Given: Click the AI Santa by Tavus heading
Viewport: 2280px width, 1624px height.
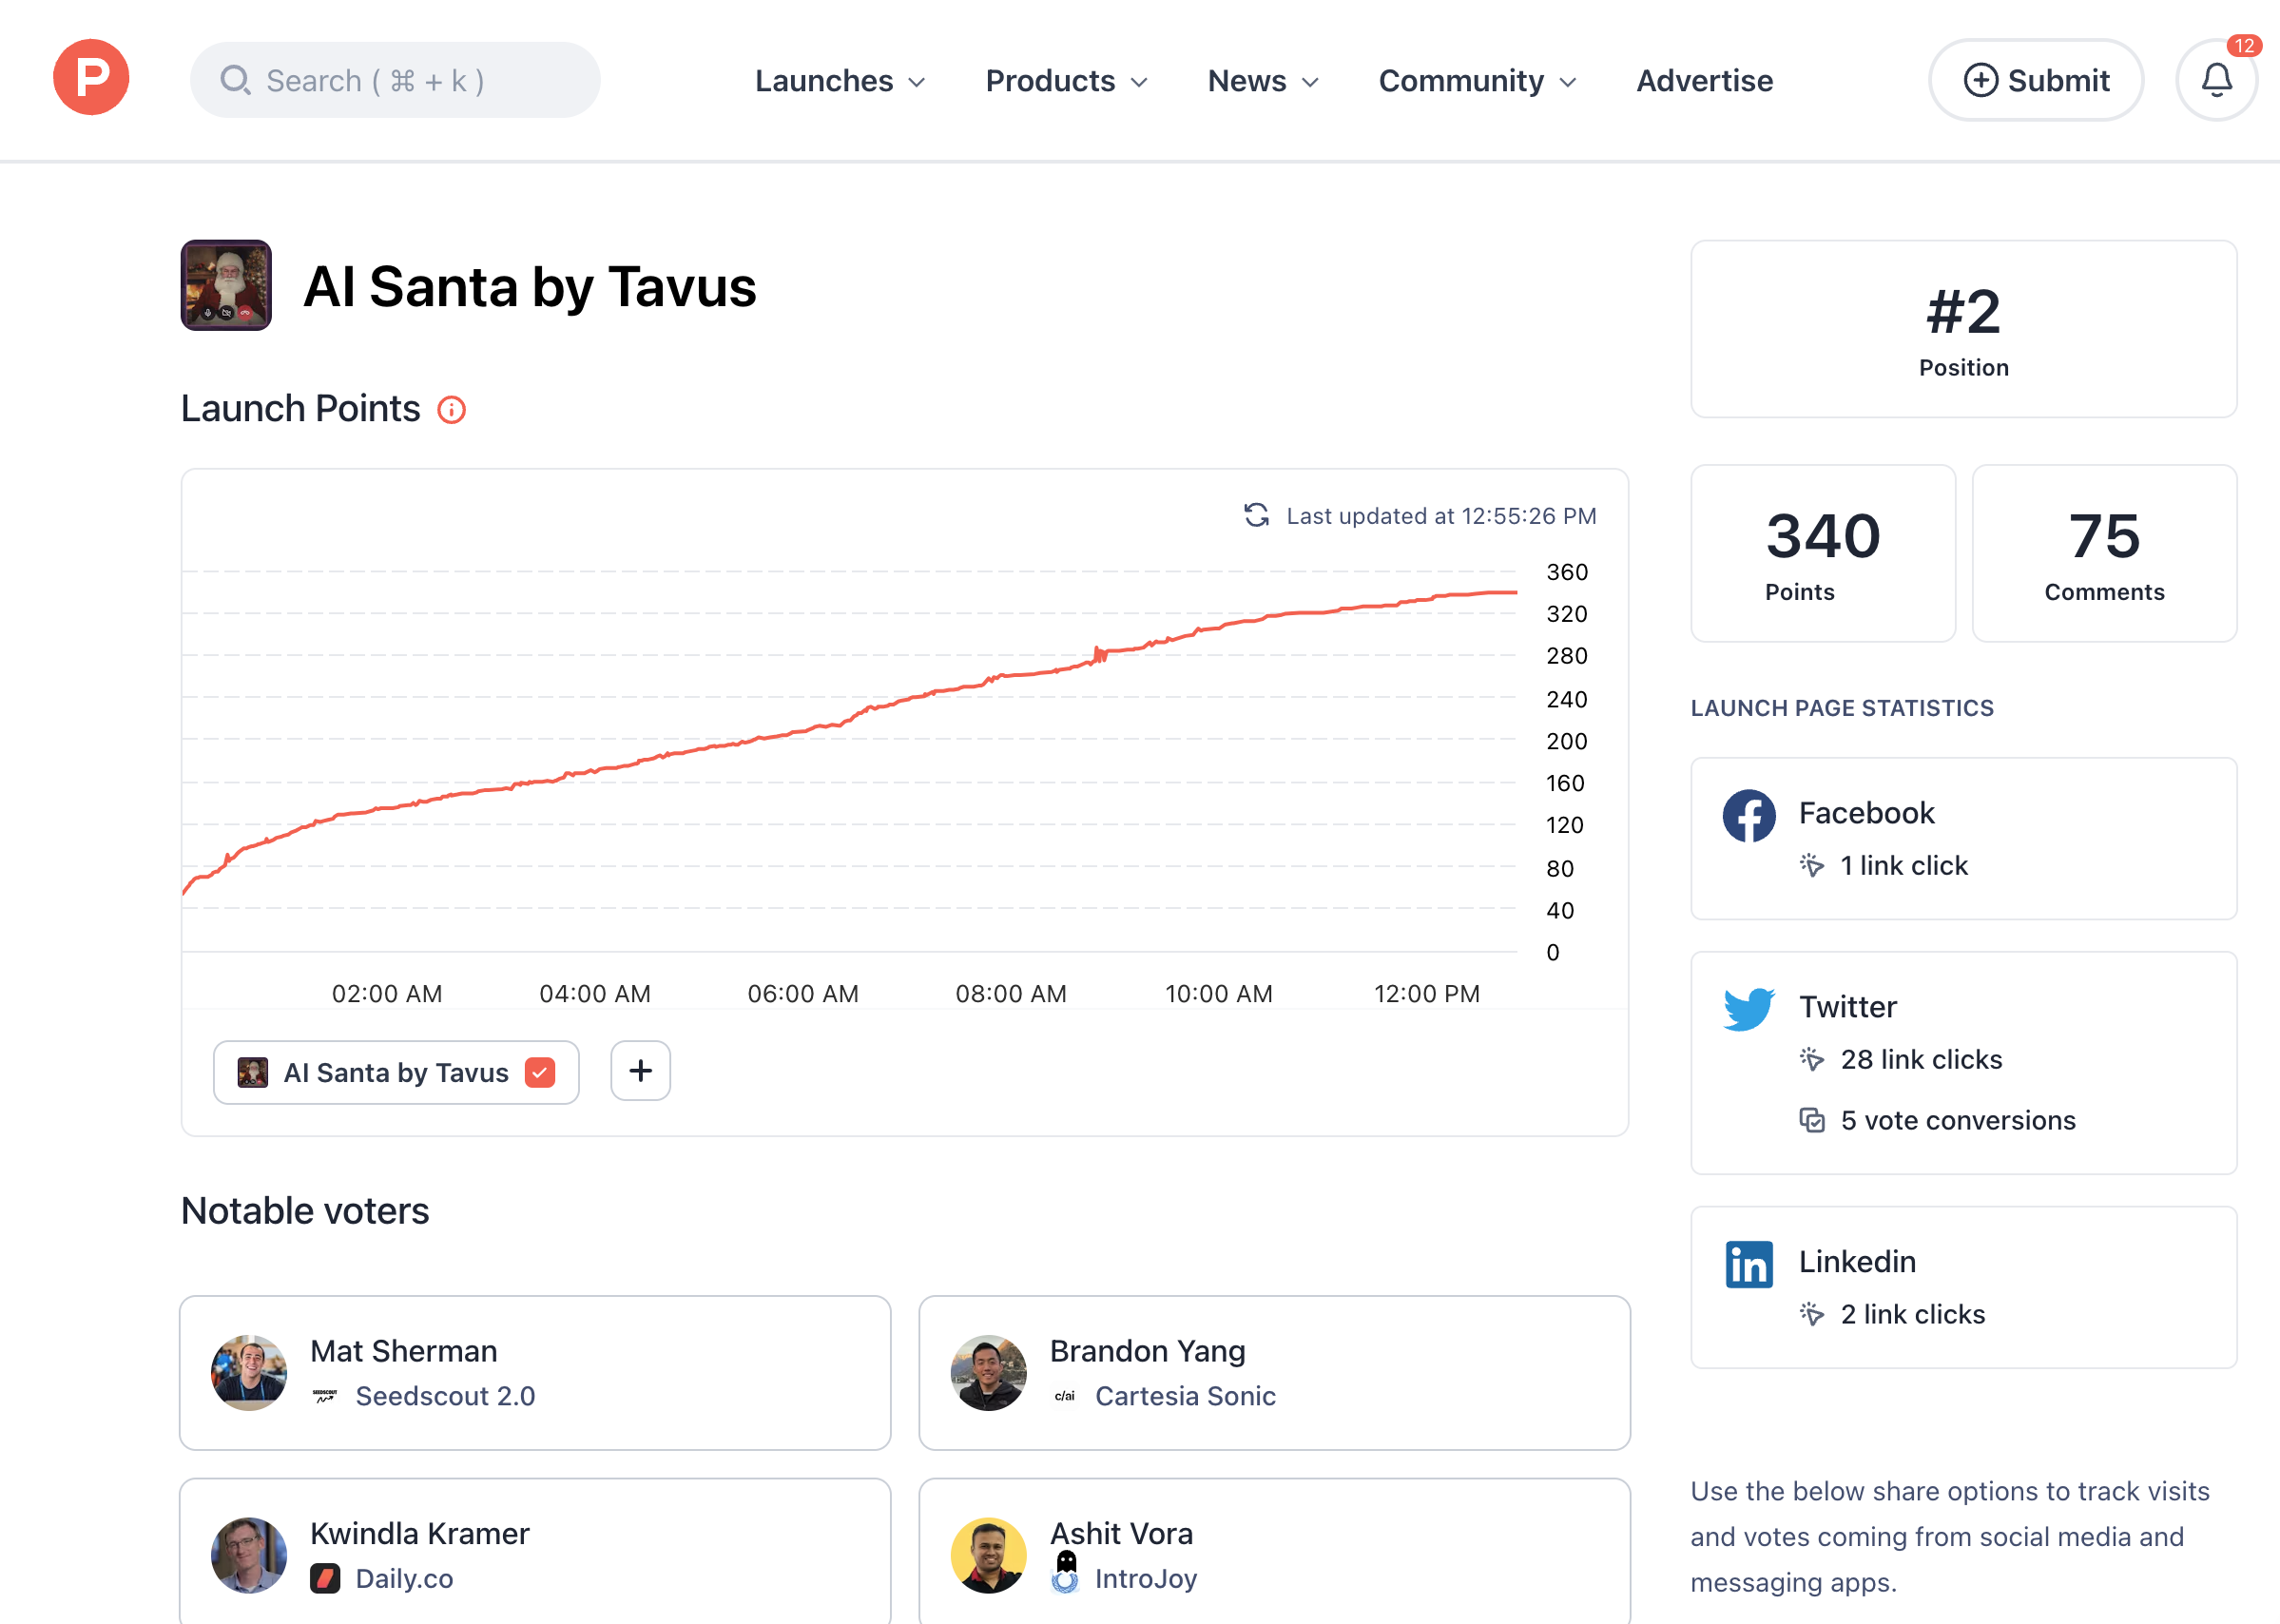Looking at the screenshot, I should tap(530, 287).
